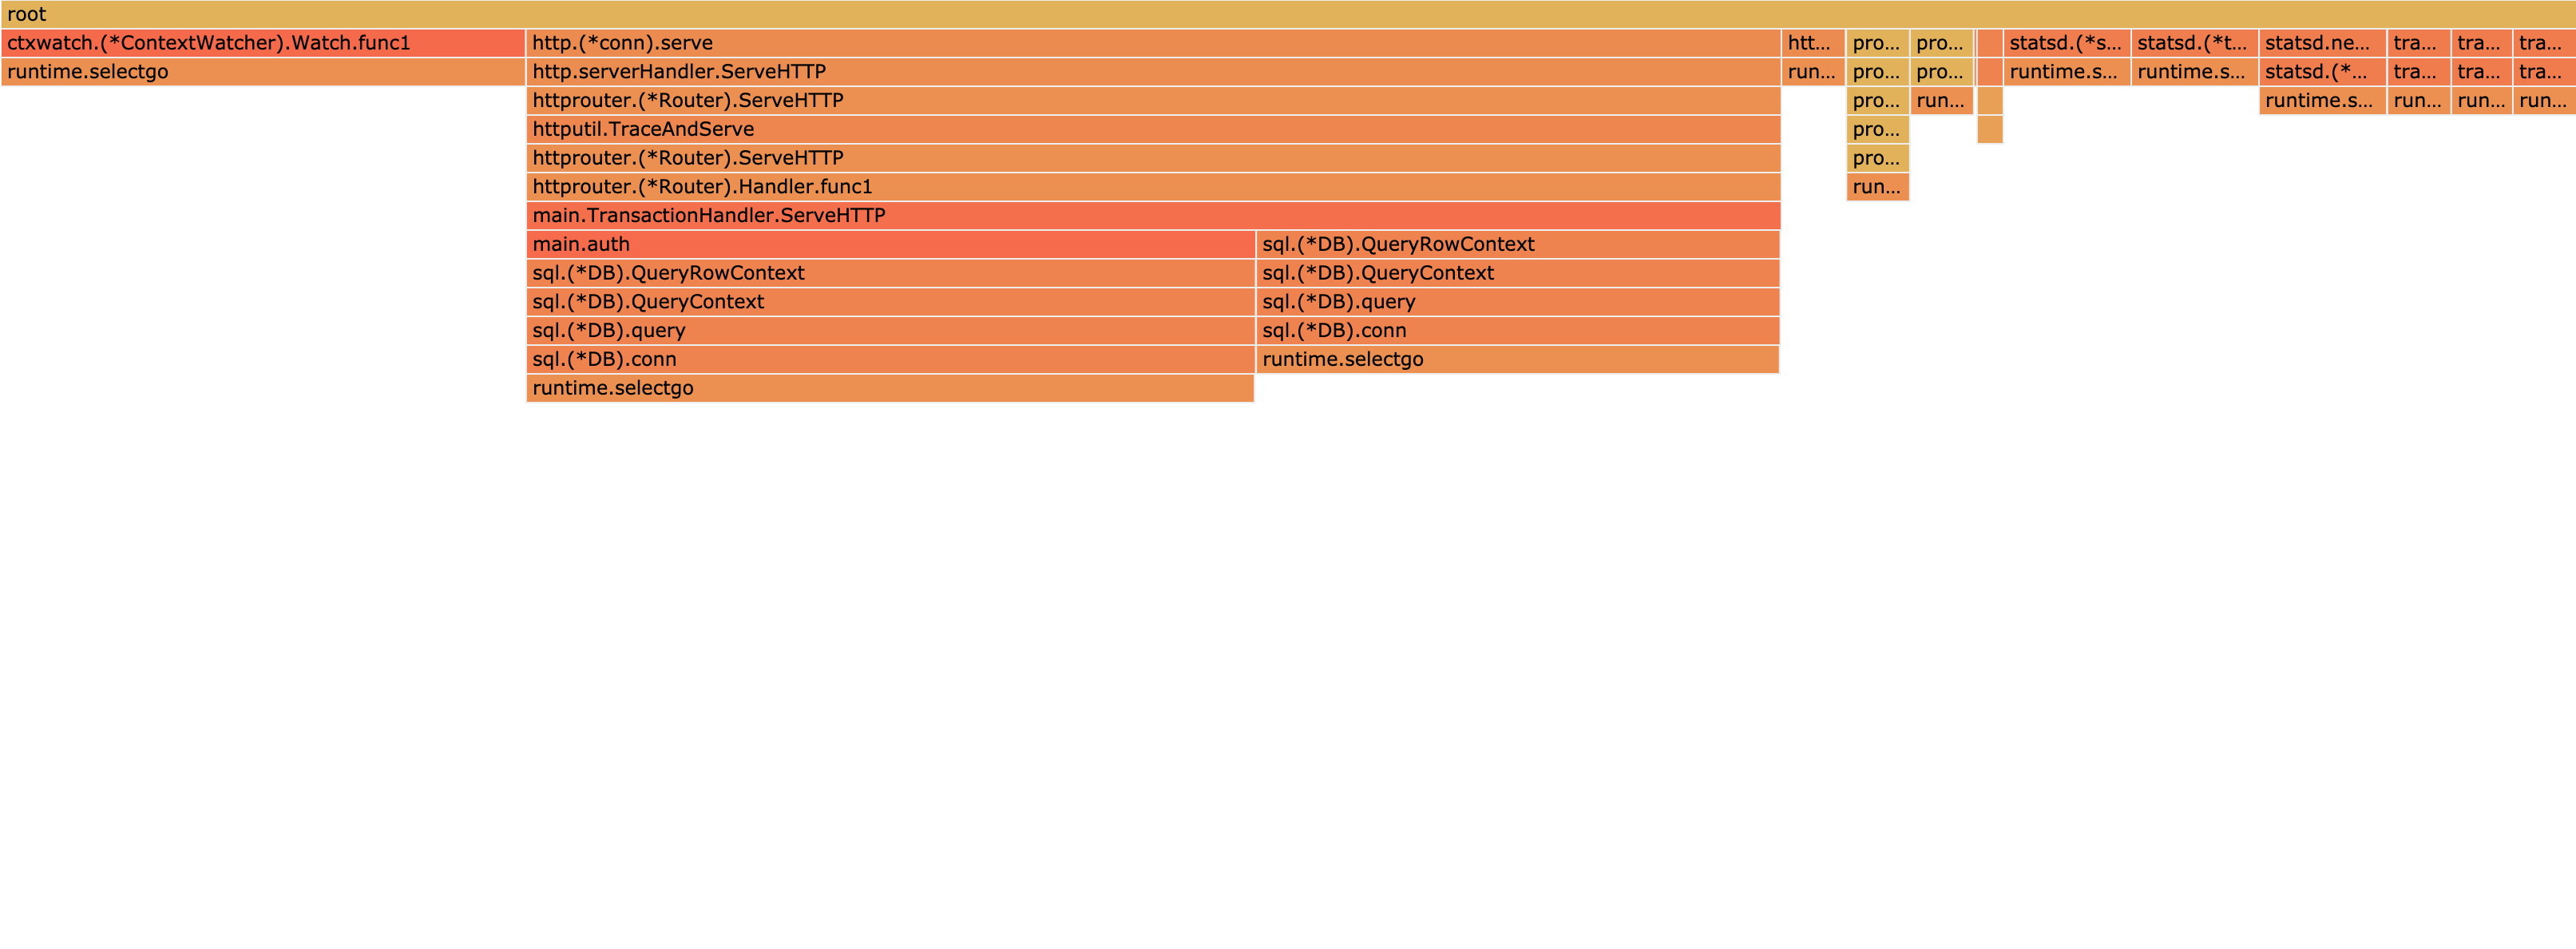Select the run... frame at bottom of tallest pro... column
2576x949 pixels.
click(x=1877, y=187)
